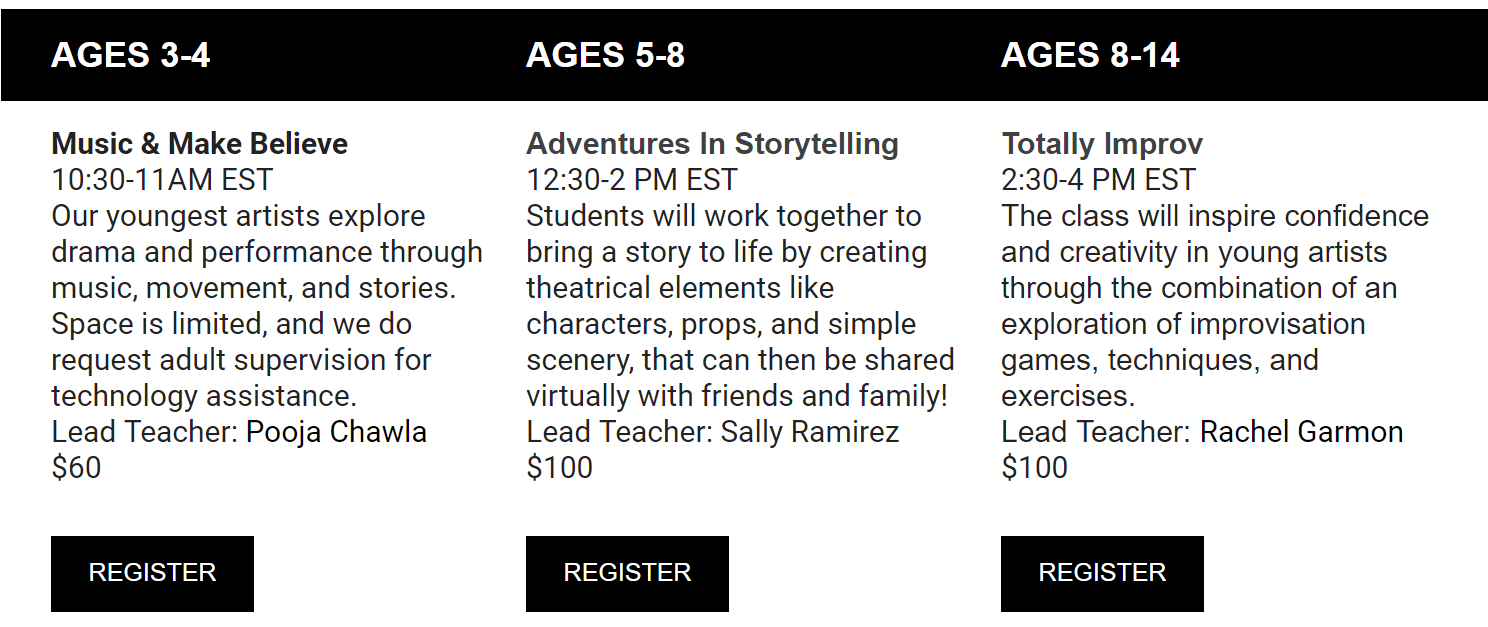Click the $60 price text
This screenshot has width=1488, height=627.
tap(76, 468)
